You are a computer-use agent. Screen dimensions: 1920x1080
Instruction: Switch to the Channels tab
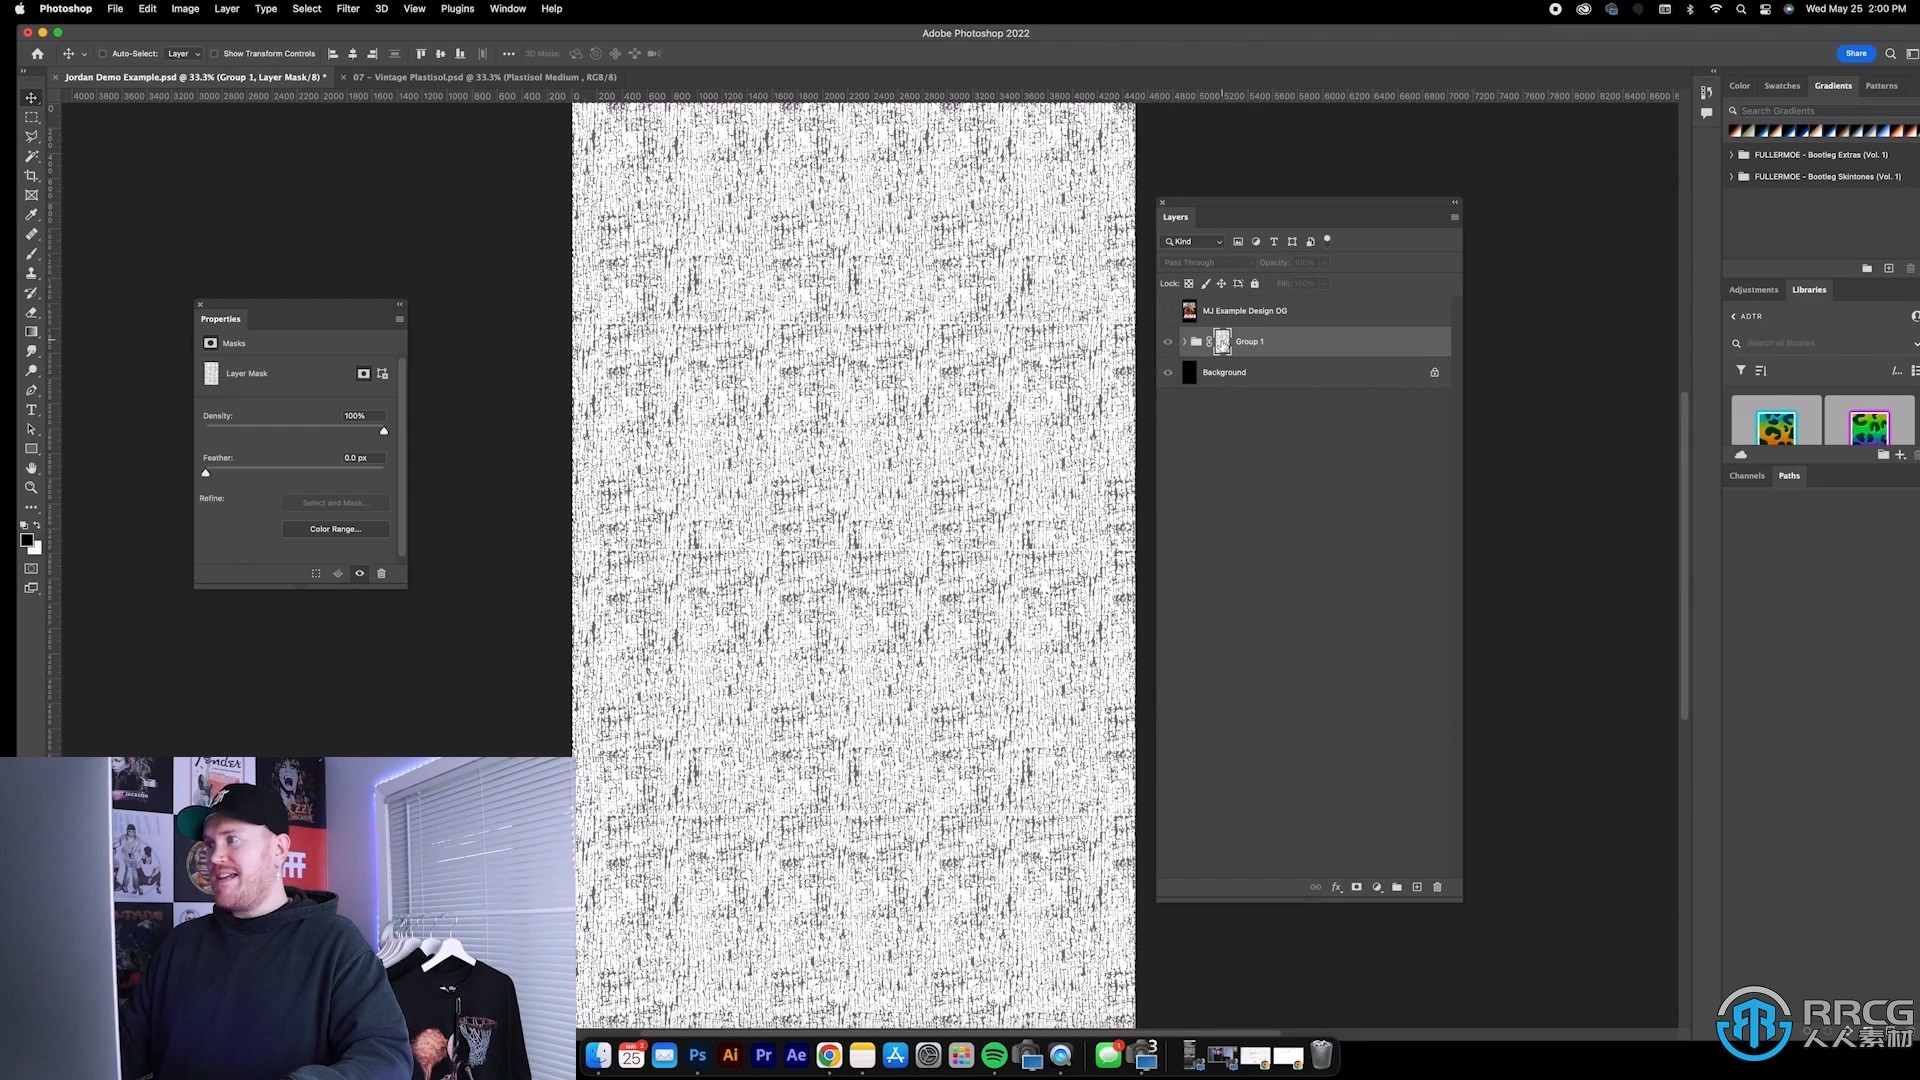[x=1747, y=475]
